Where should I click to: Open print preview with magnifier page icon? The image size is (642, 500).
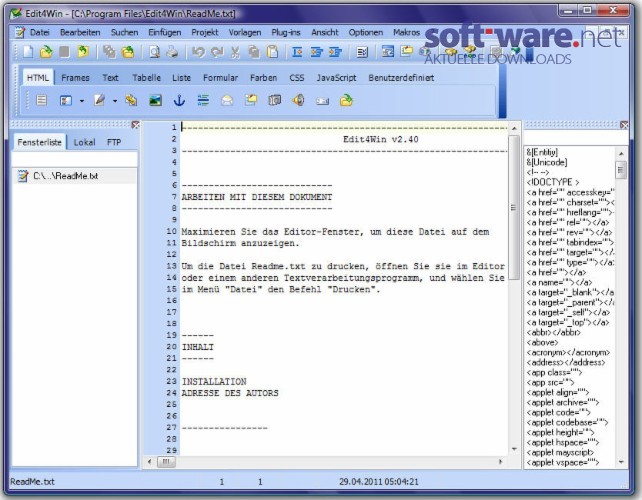click(x=154, y=52)
